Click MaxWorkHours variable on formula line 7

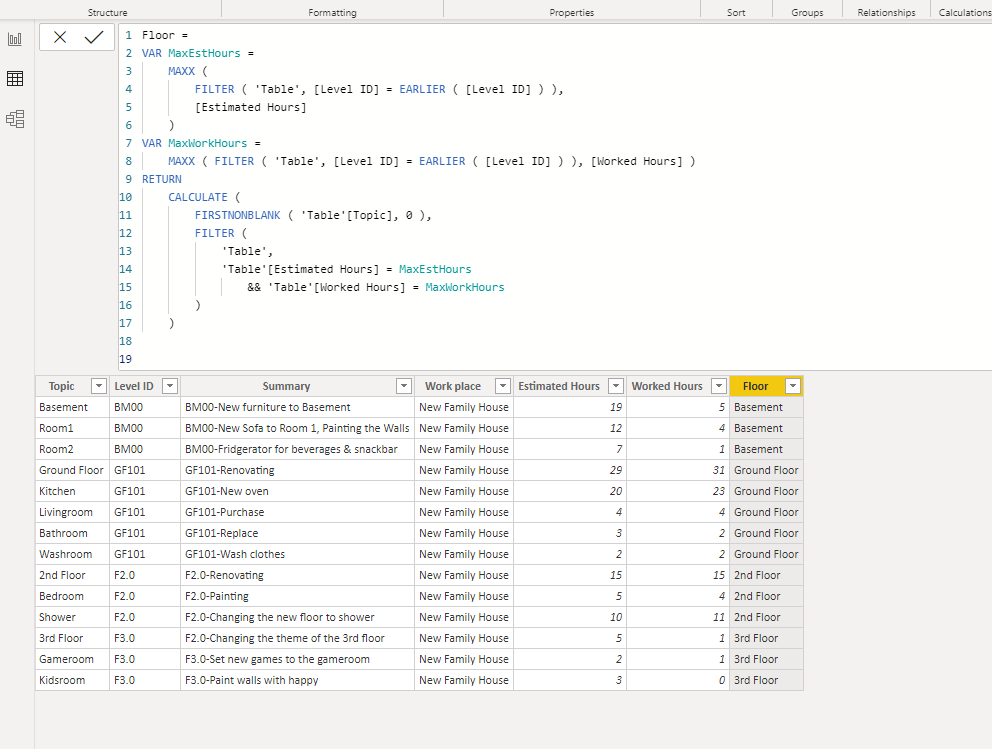coord(208,143)
